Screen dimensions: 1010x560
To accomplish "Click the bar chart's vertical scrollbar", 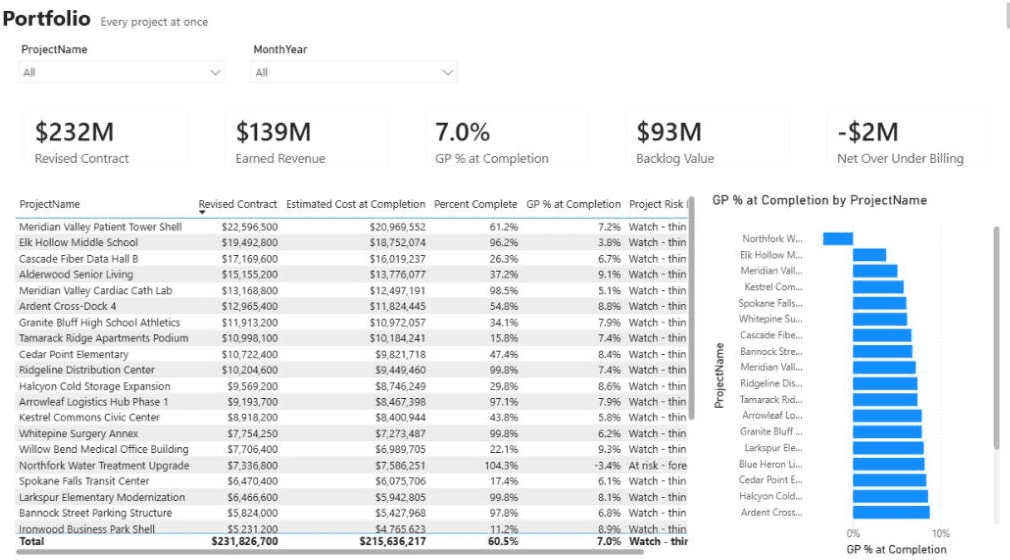I will click(996, 338).
